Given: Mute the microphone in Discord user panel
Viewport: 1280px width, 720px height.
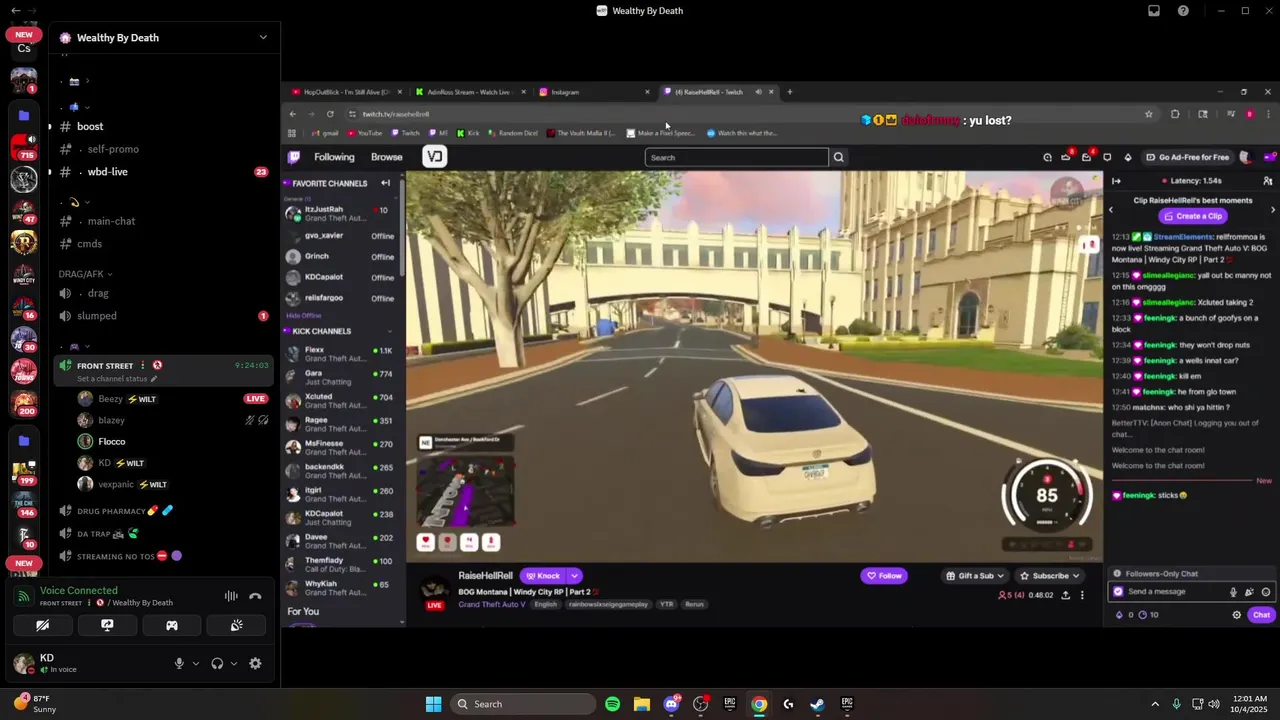Looking at the screenshot, I should tap(179, 663).
